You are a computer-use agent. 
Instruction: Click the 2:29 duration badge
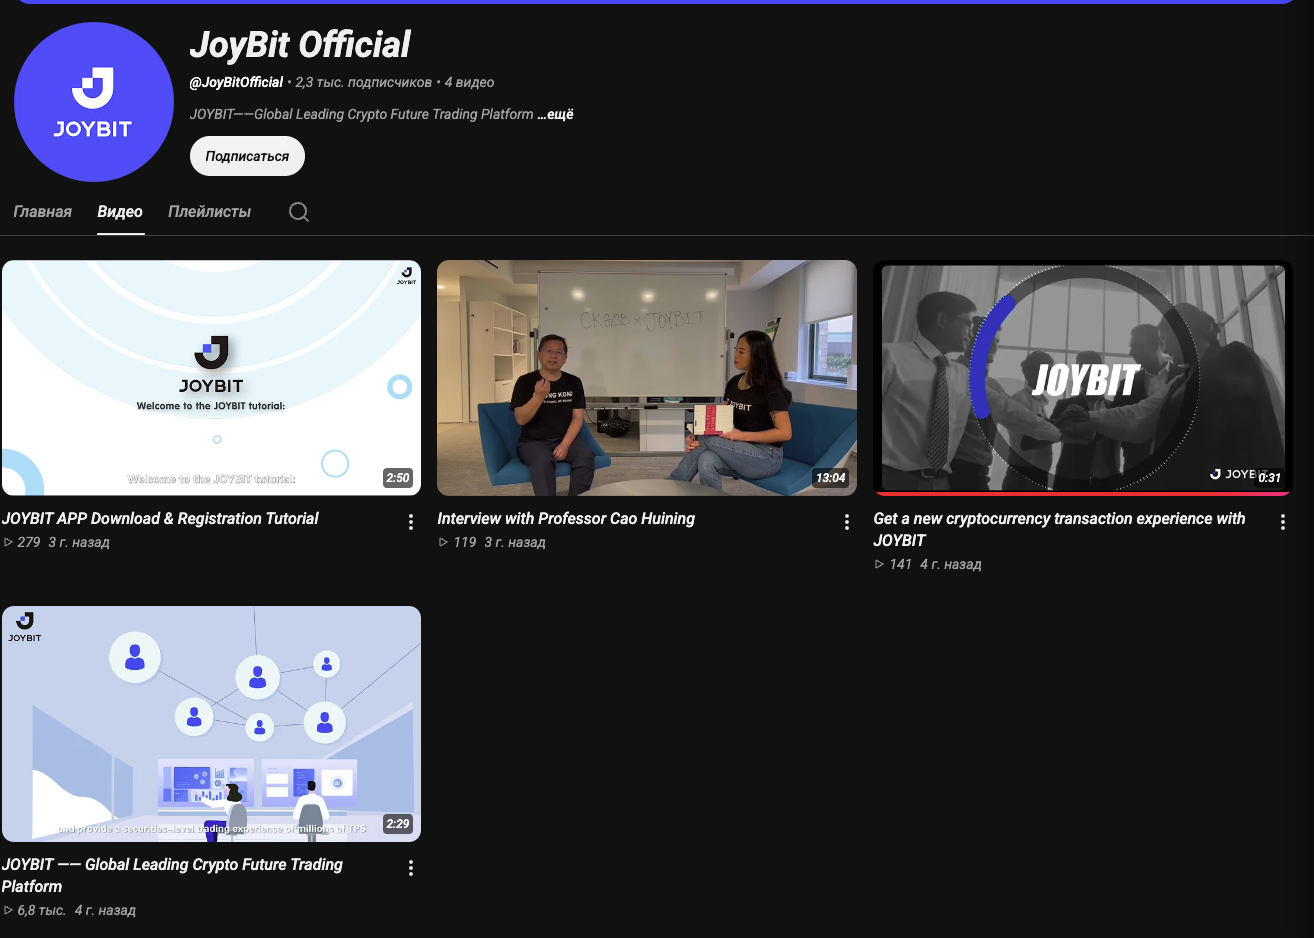coord(398,824)
